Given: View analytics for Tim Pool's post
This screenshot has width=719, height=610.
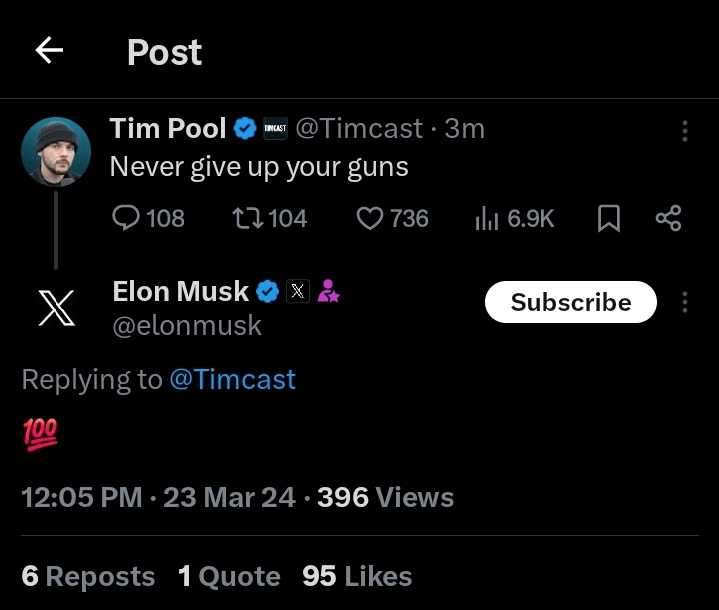Looking at the screenshot, I should (487, 218).
